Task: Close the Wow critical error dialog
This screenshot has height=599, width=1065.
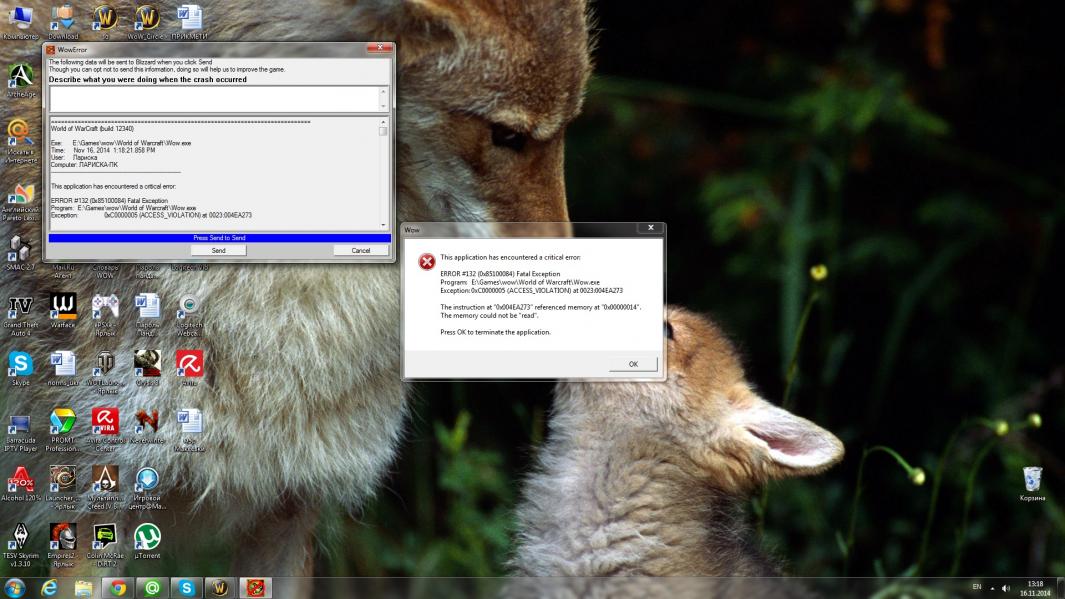Action: coord(650,229)
